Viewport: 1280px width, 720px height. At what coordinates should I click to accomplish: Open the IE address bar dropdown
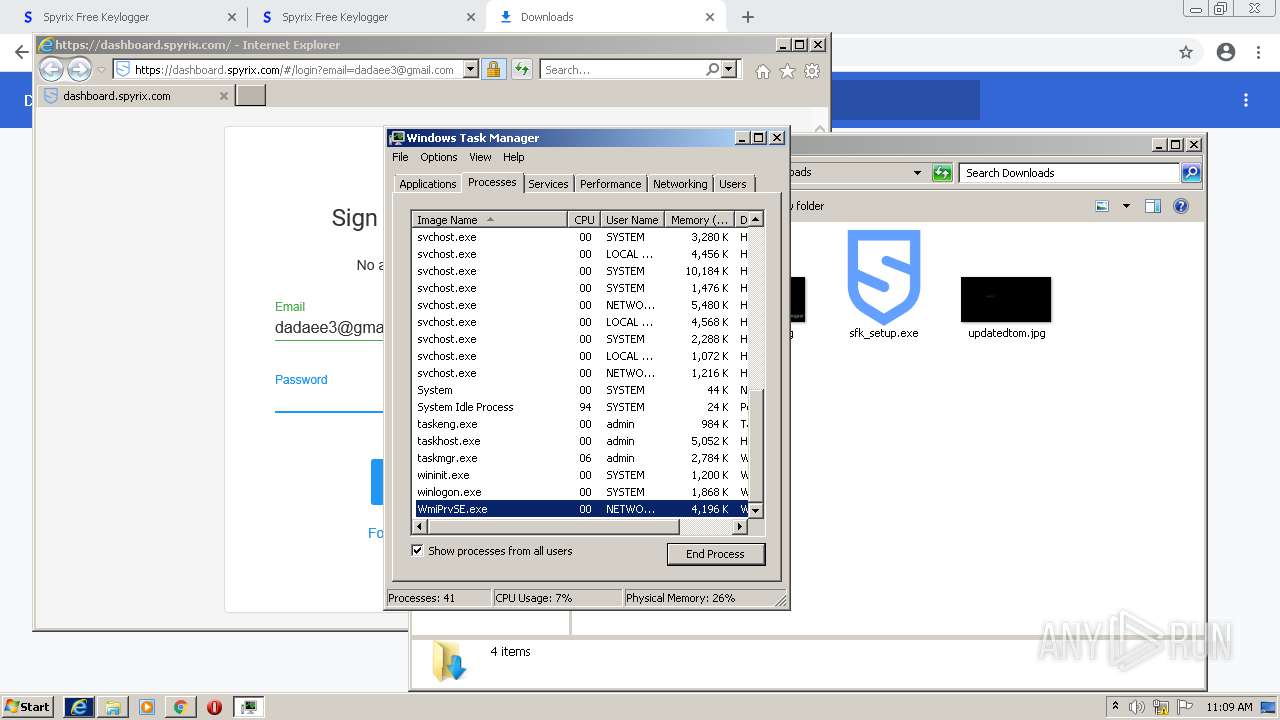pyautogui.click(x=470, y=70)
